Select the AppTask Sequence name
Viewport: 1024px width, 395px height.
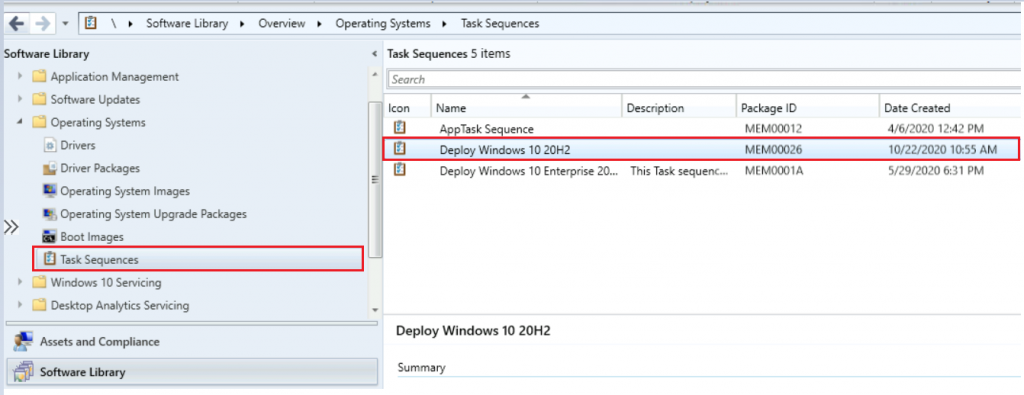[x=487, y=129]
